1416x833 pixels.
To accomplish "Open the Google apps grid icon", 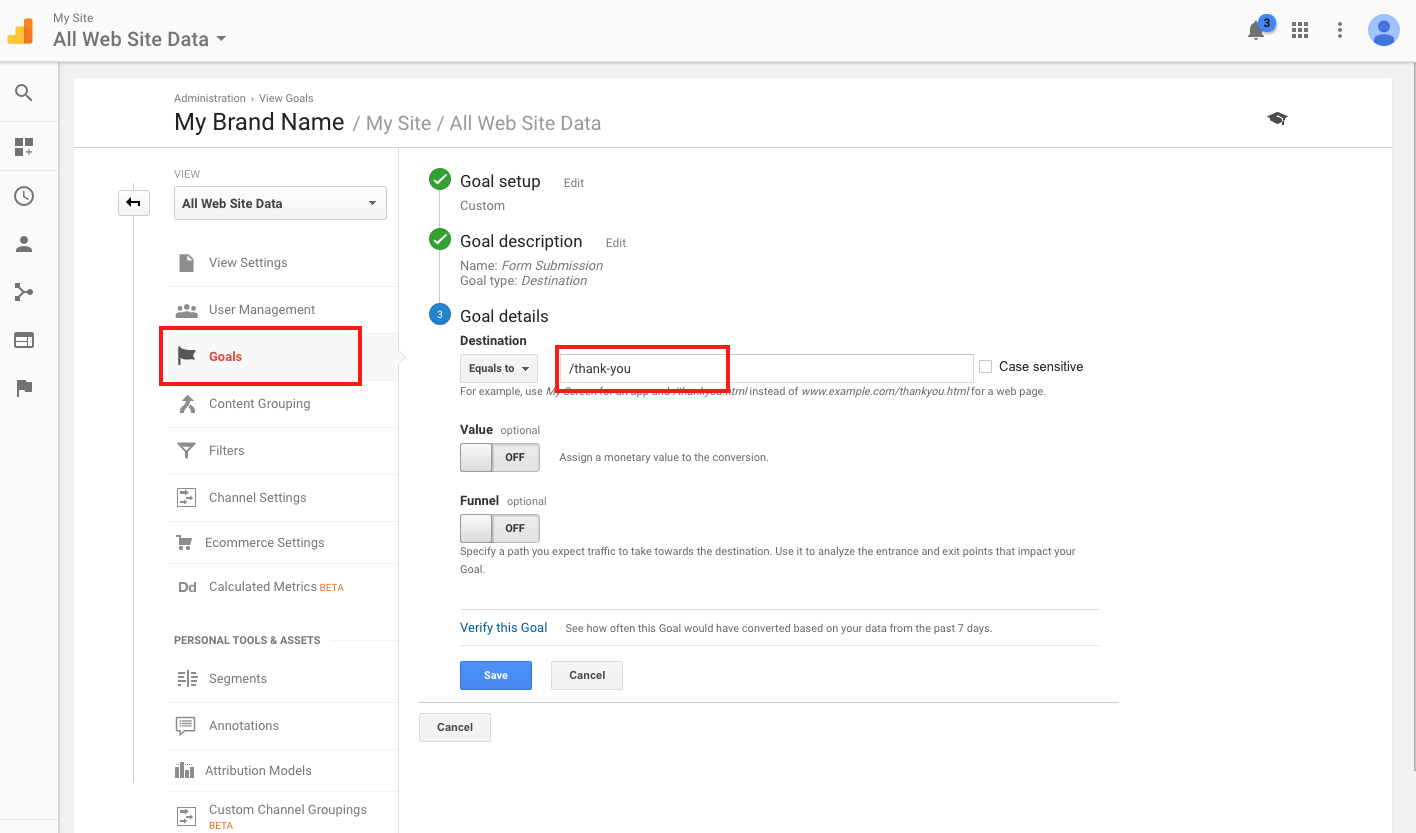I will coord(1300,30).
